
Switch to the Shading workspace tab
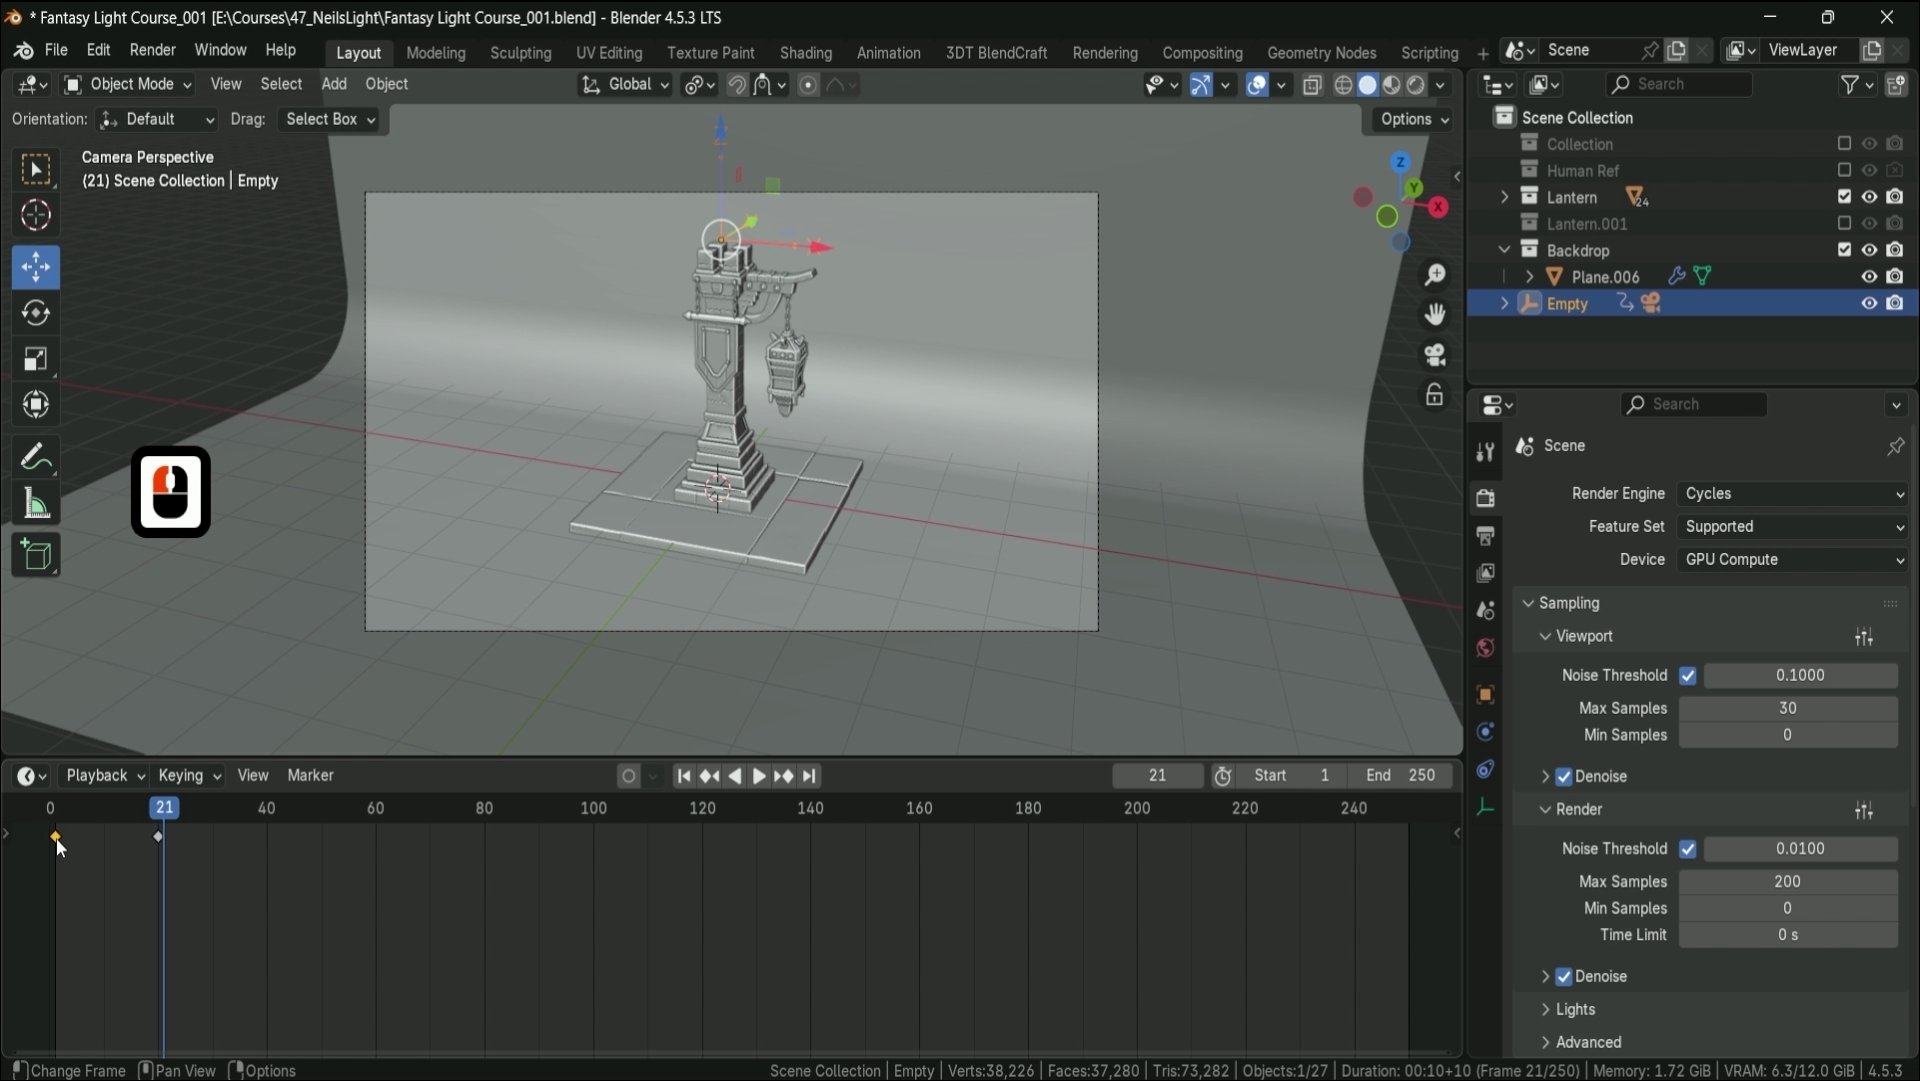(805, 53)
